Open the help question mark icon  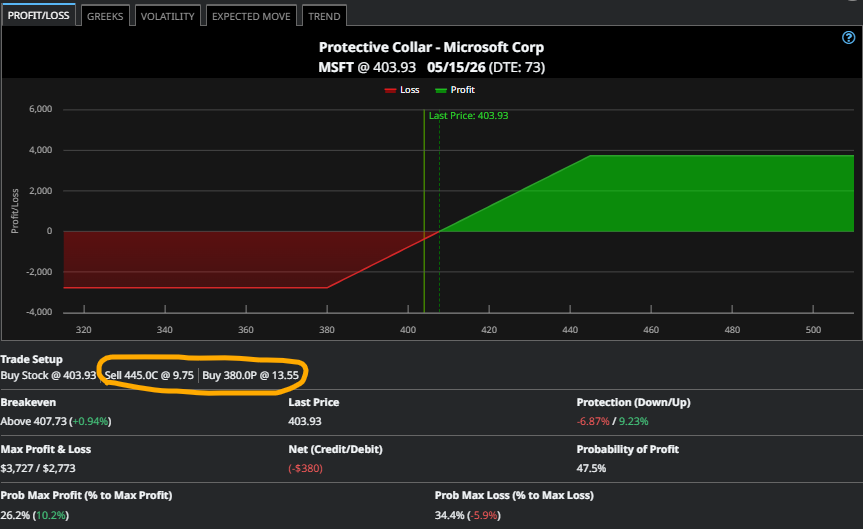tap(848, 37)
